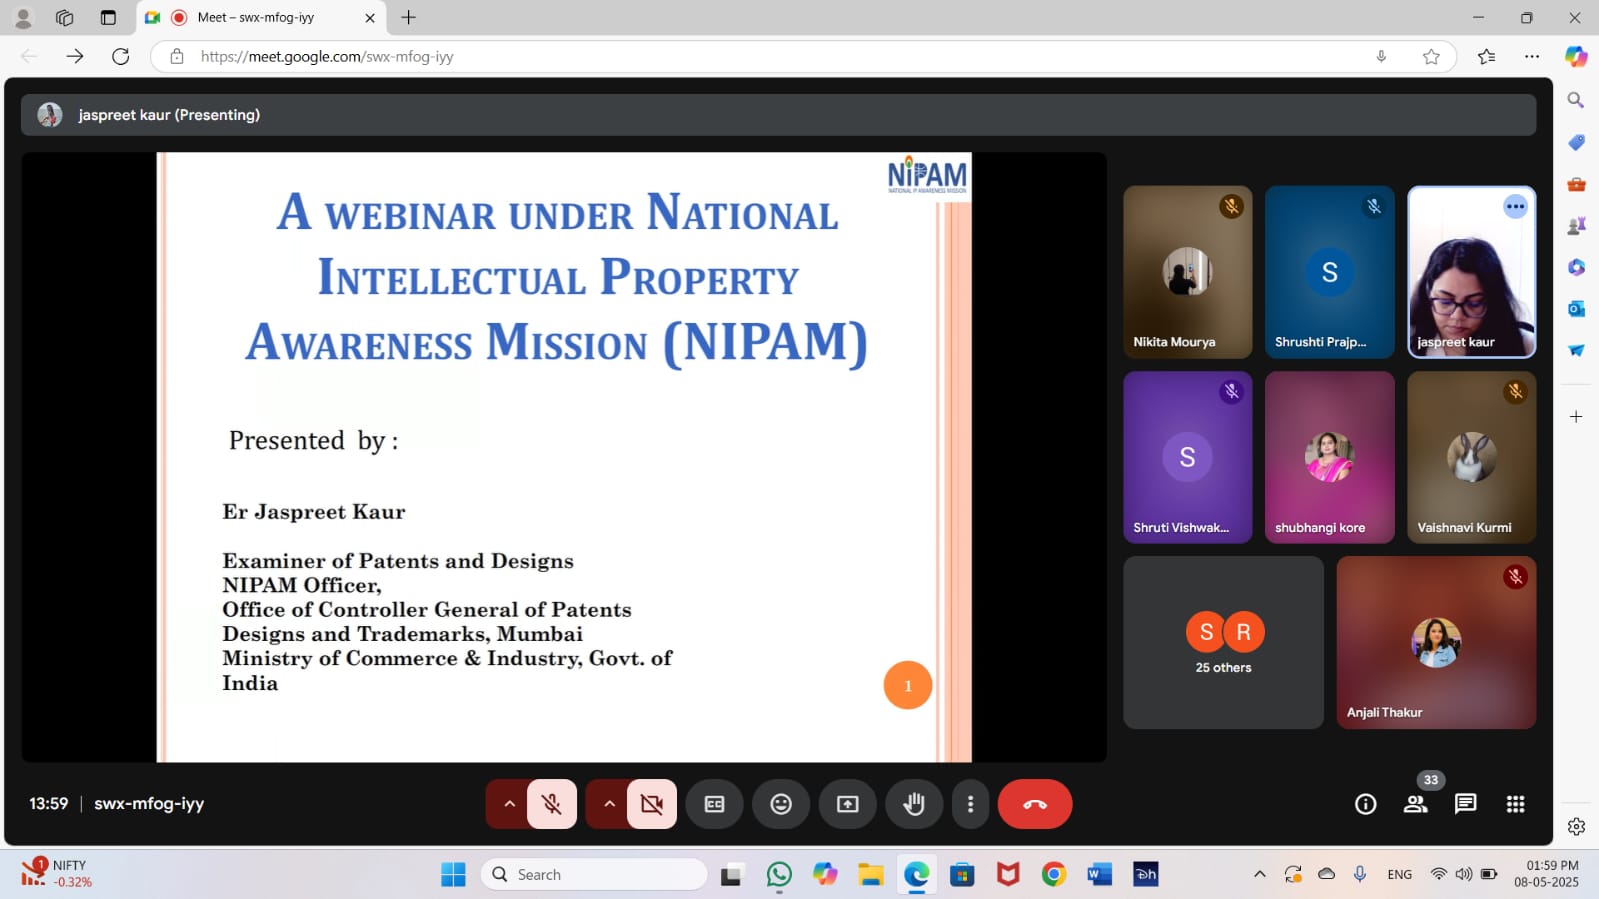This screenshot has height=899, width=1599.
Task: Select Anjali Thakur participant tile
Action: [1436, 643]
